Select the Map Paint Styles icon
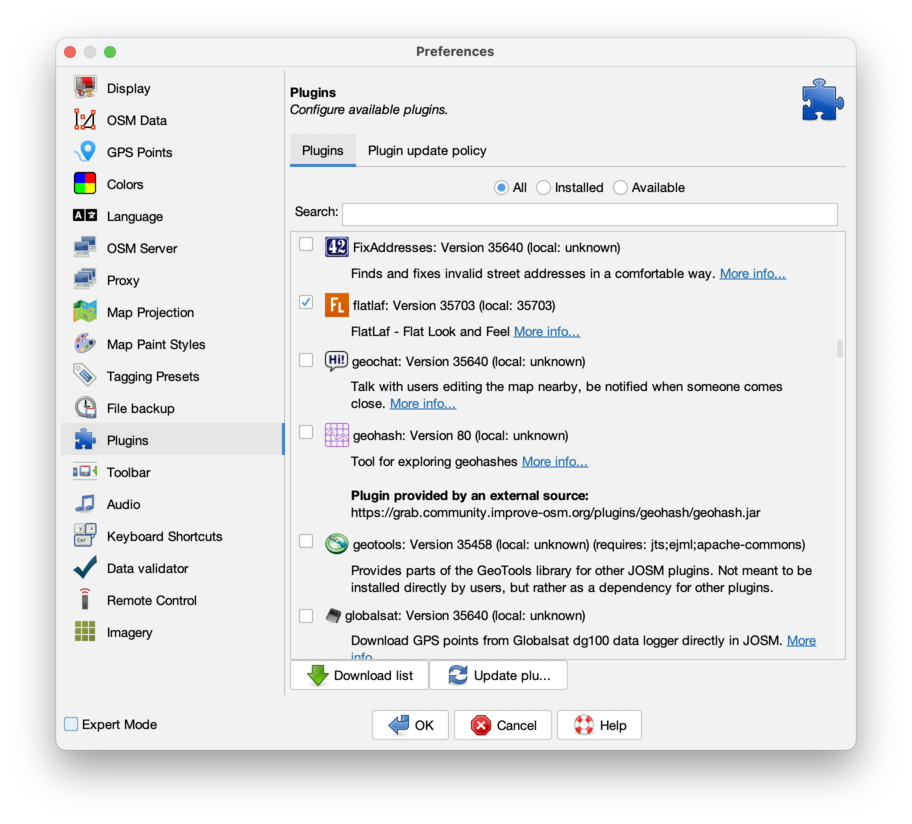The image size is (912, 824). click(x=85, y=344)
